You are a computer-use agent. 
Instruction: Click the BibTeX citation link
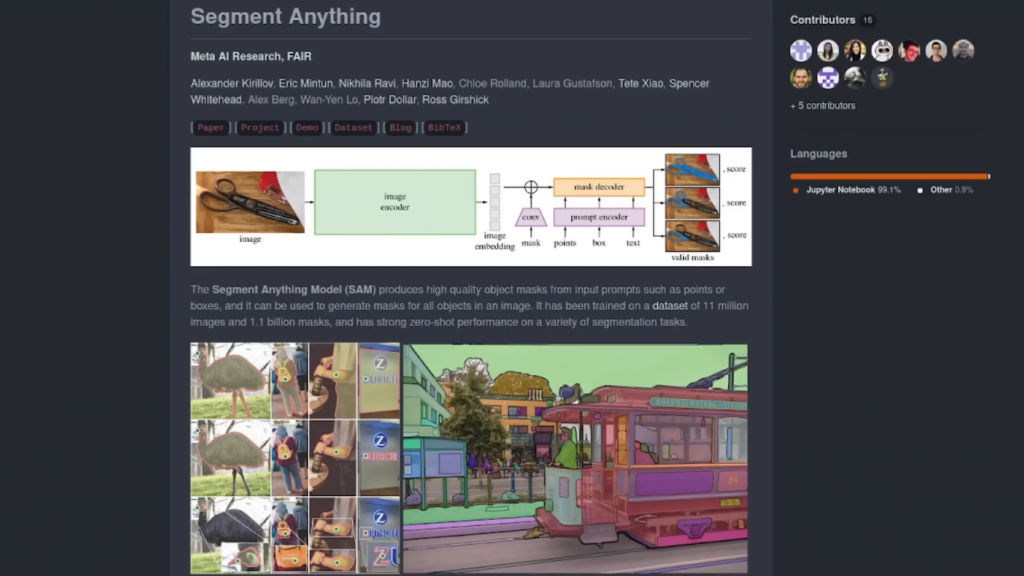point(444,128)
